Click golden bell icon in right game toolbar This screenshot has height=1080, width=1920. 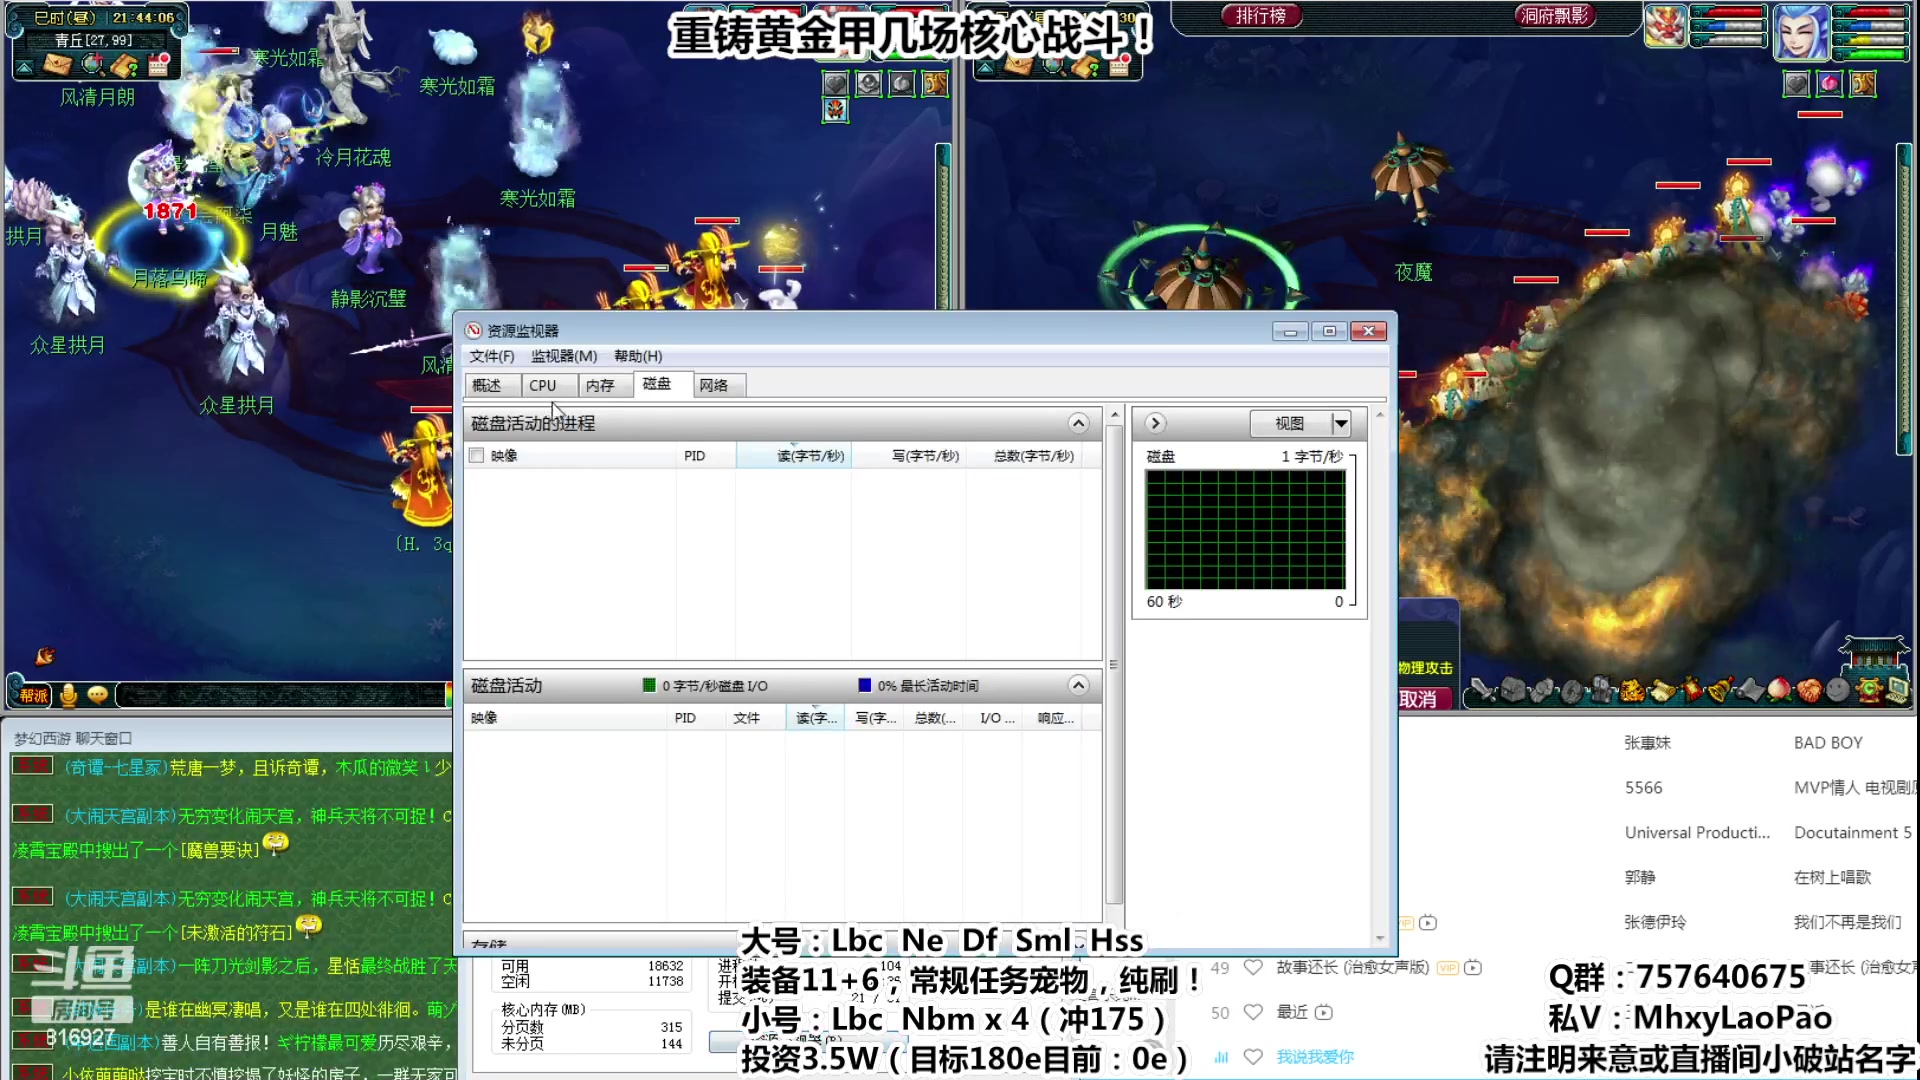[x=1720, y=690]
